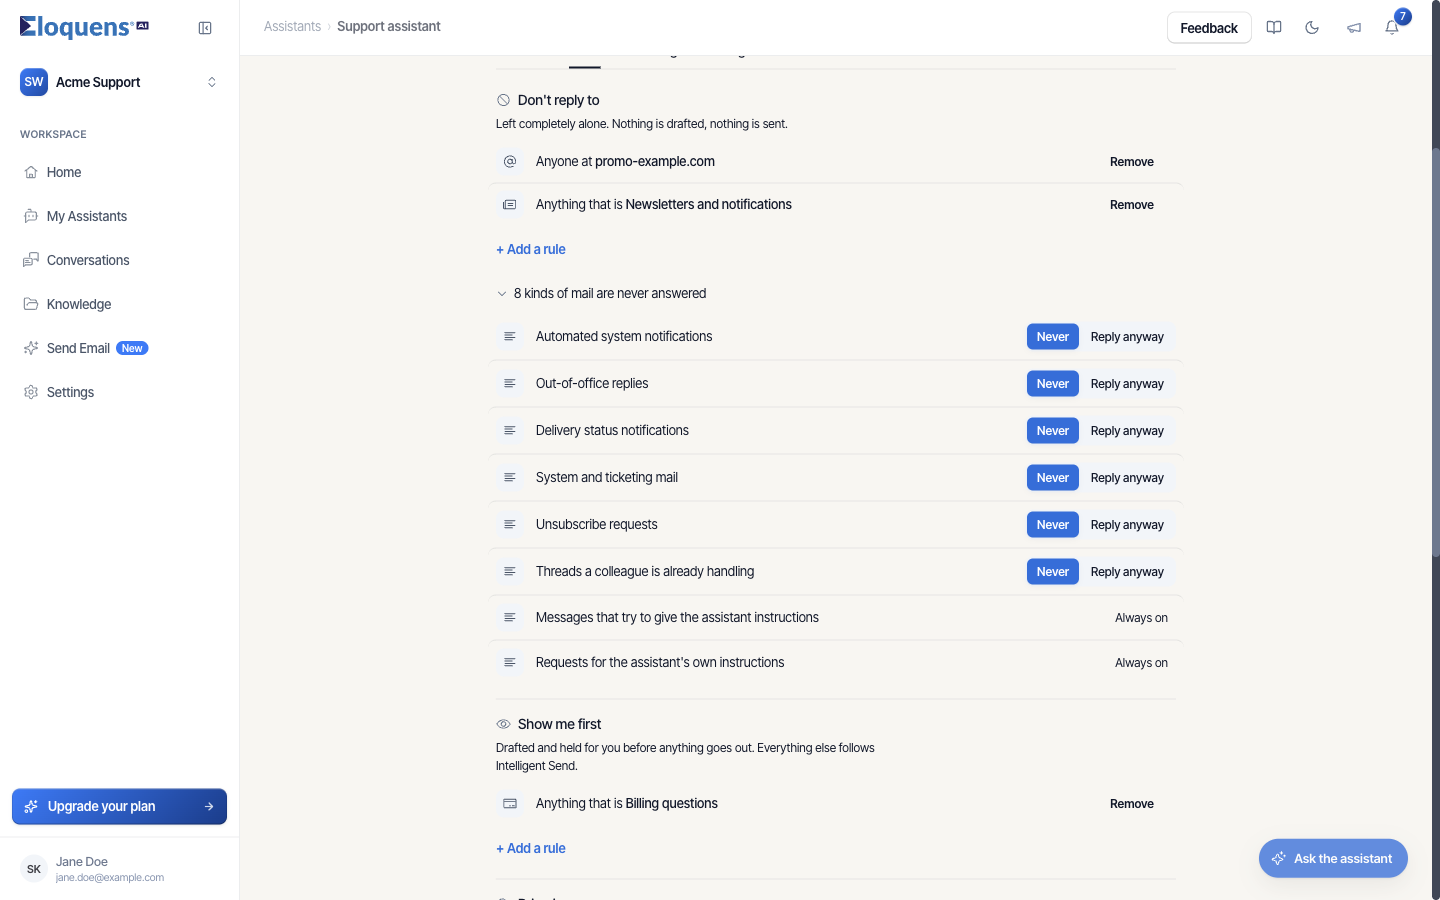Open Settings in sidebar
1440x900 pixels.
tap(119, 392)
